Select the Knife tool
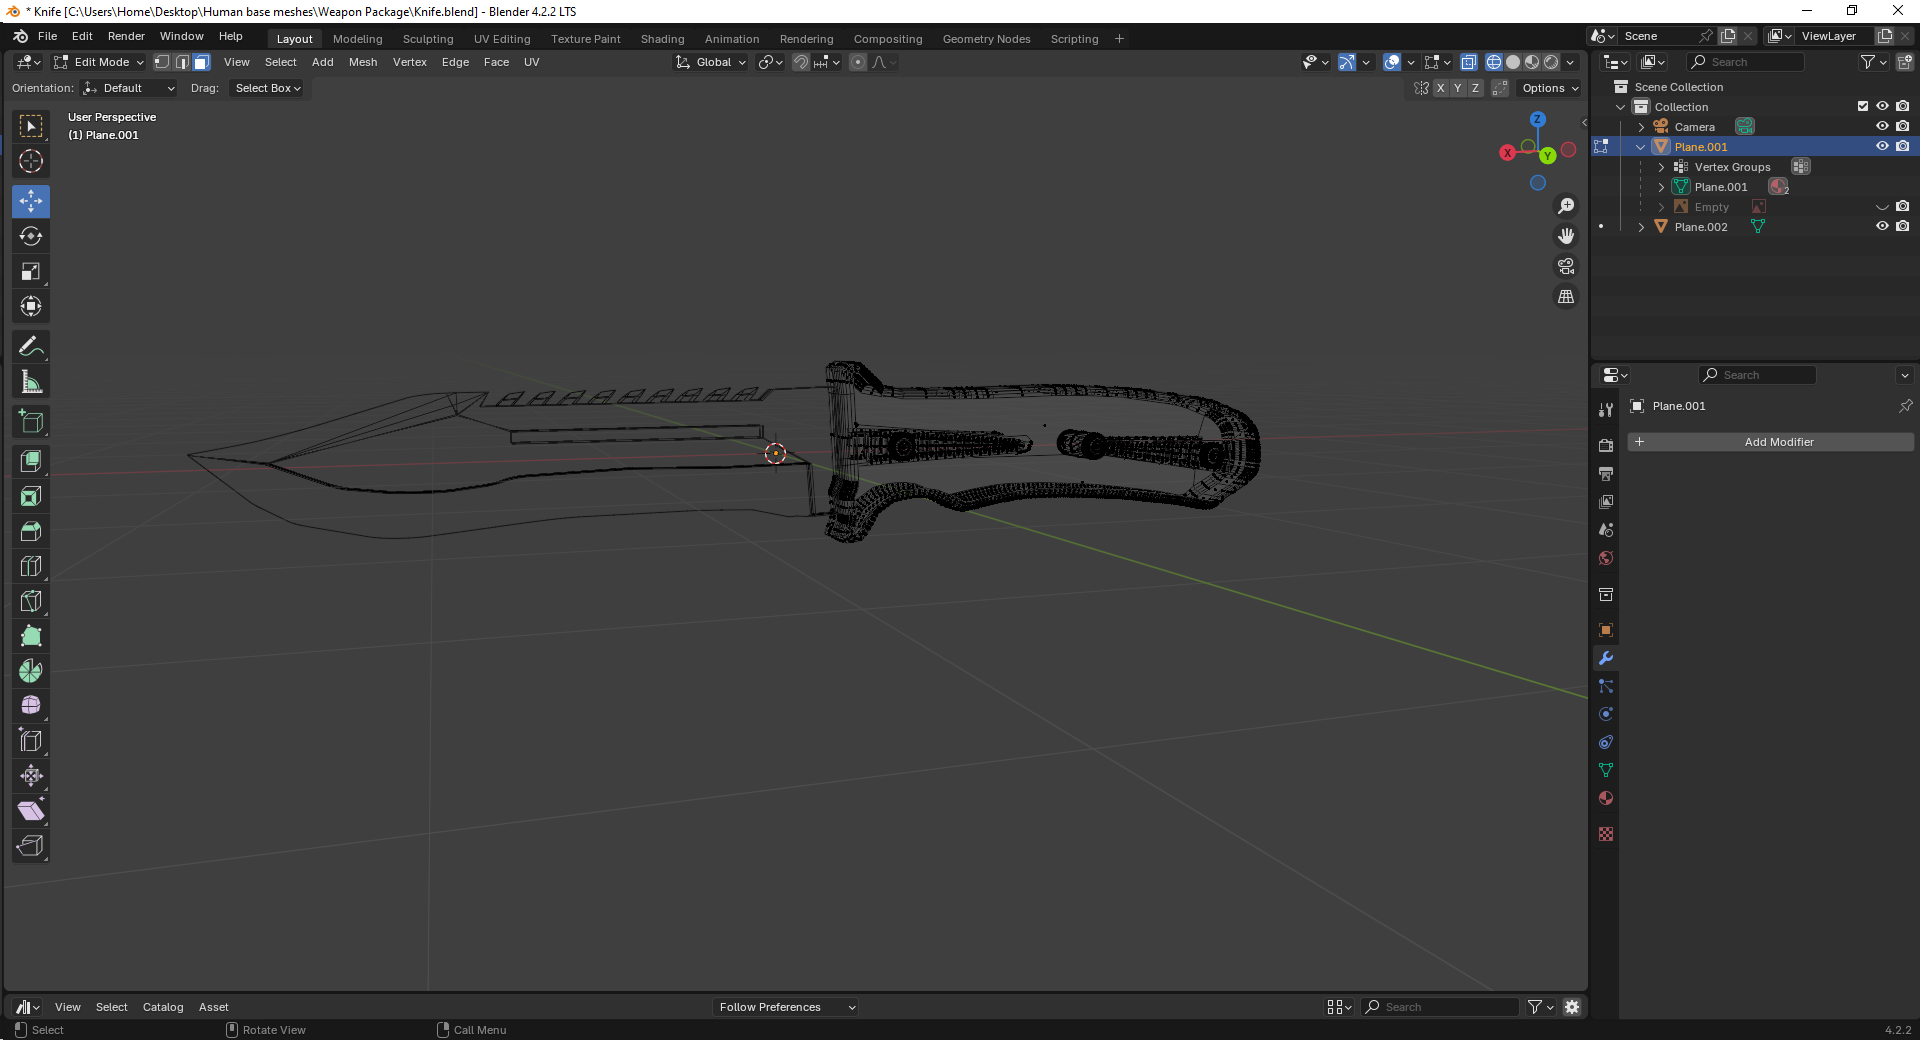 [x=31, y=601]
